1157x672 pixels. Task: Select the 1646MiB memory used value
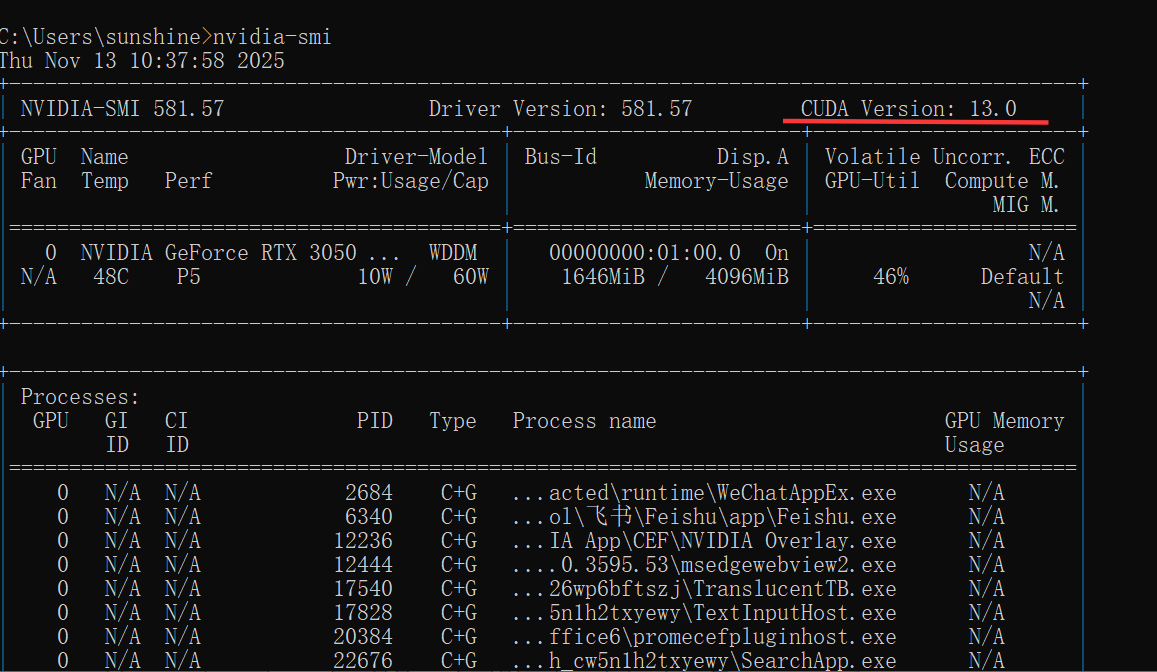point(603,277)
